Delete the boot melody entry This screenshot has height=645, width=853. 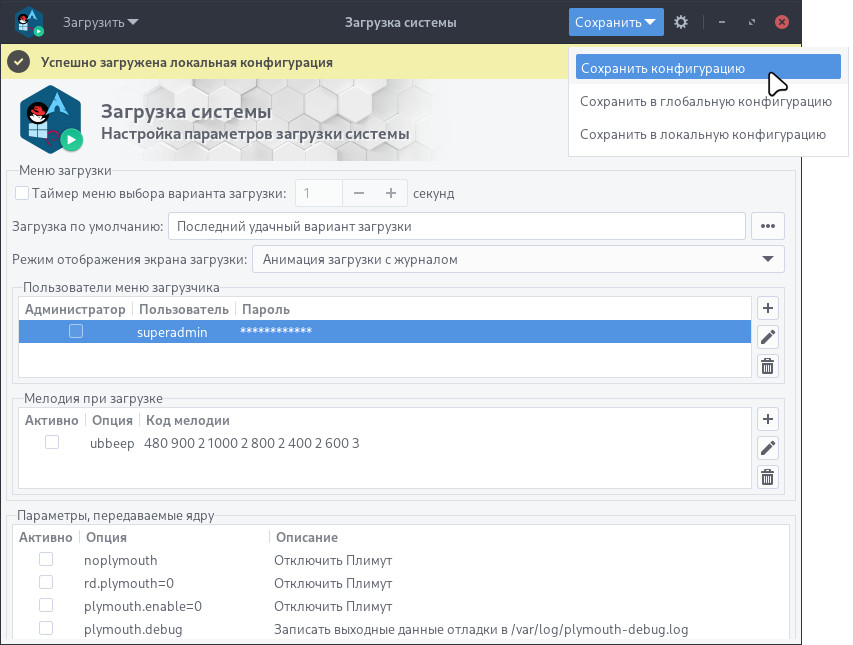pyautogui.click(x=768, y=477)
